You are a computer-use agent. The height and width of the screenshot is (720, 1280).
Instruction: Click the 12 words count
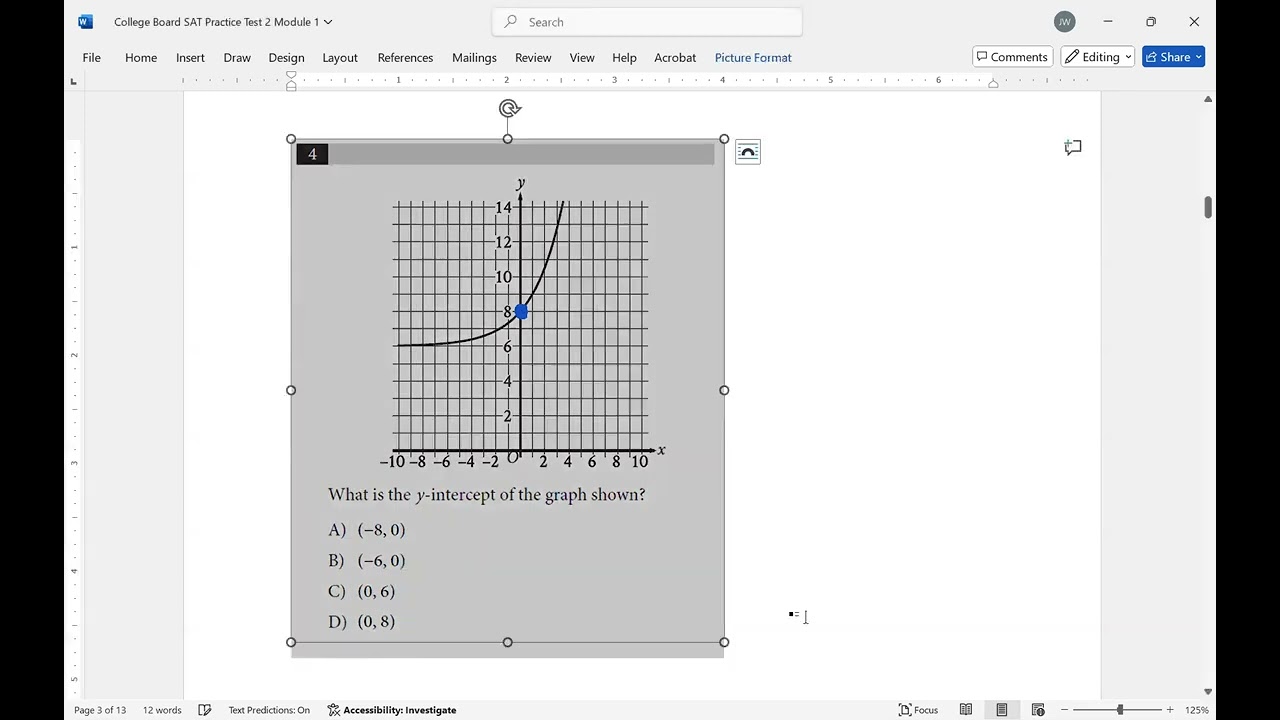pyautogui.click(x=162, y=710)
